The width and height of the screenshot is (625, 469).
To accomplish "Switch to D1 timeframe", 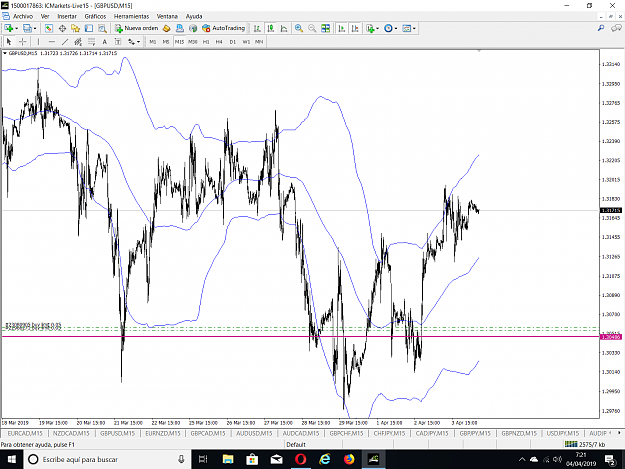I will click(x=233, y=41).
